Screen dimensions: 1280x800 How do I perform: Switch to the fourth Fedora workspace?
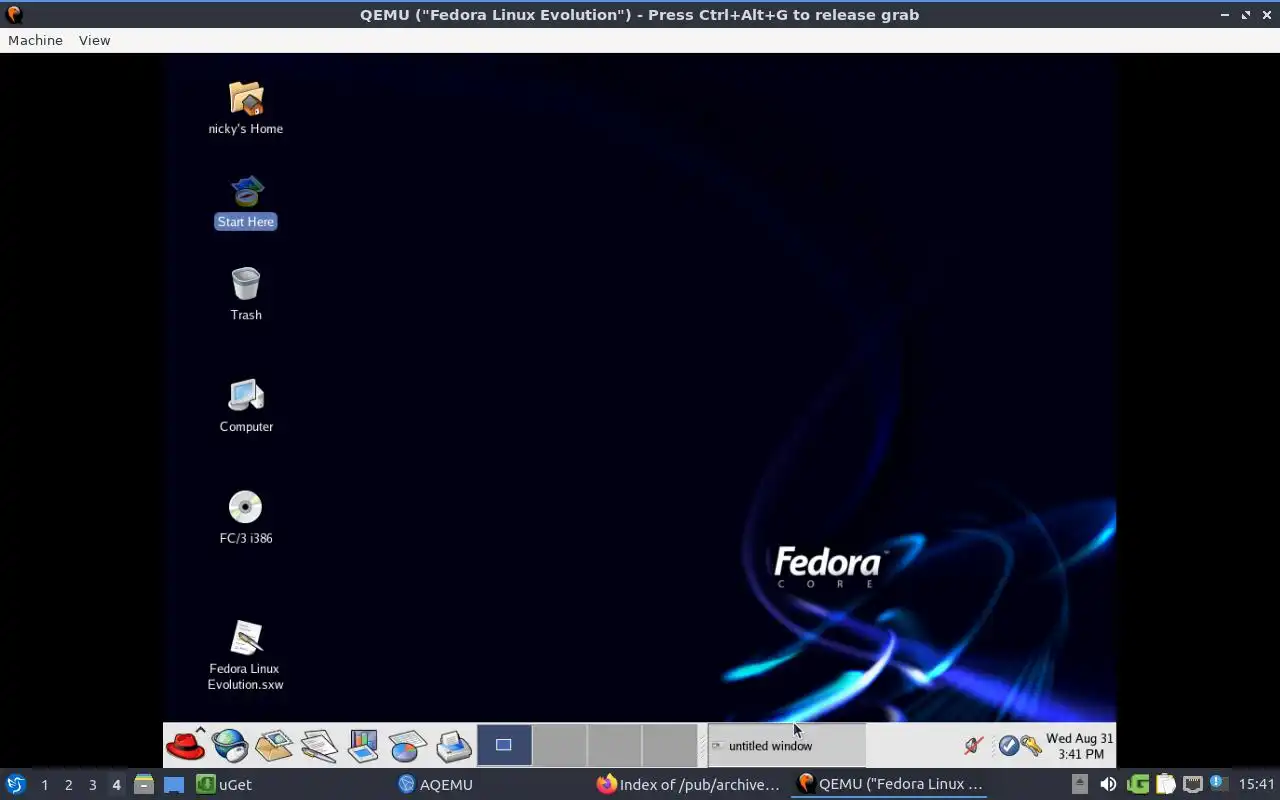click(669, 745)
